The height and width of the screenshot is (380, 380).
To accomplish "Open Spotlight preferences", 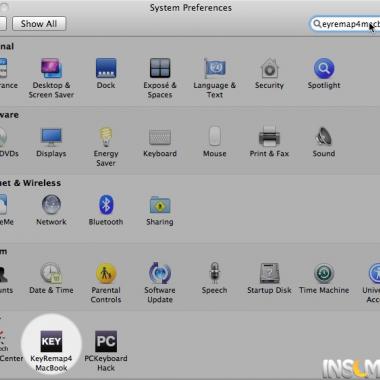I will pyautogui.click(x=324, y=73).
